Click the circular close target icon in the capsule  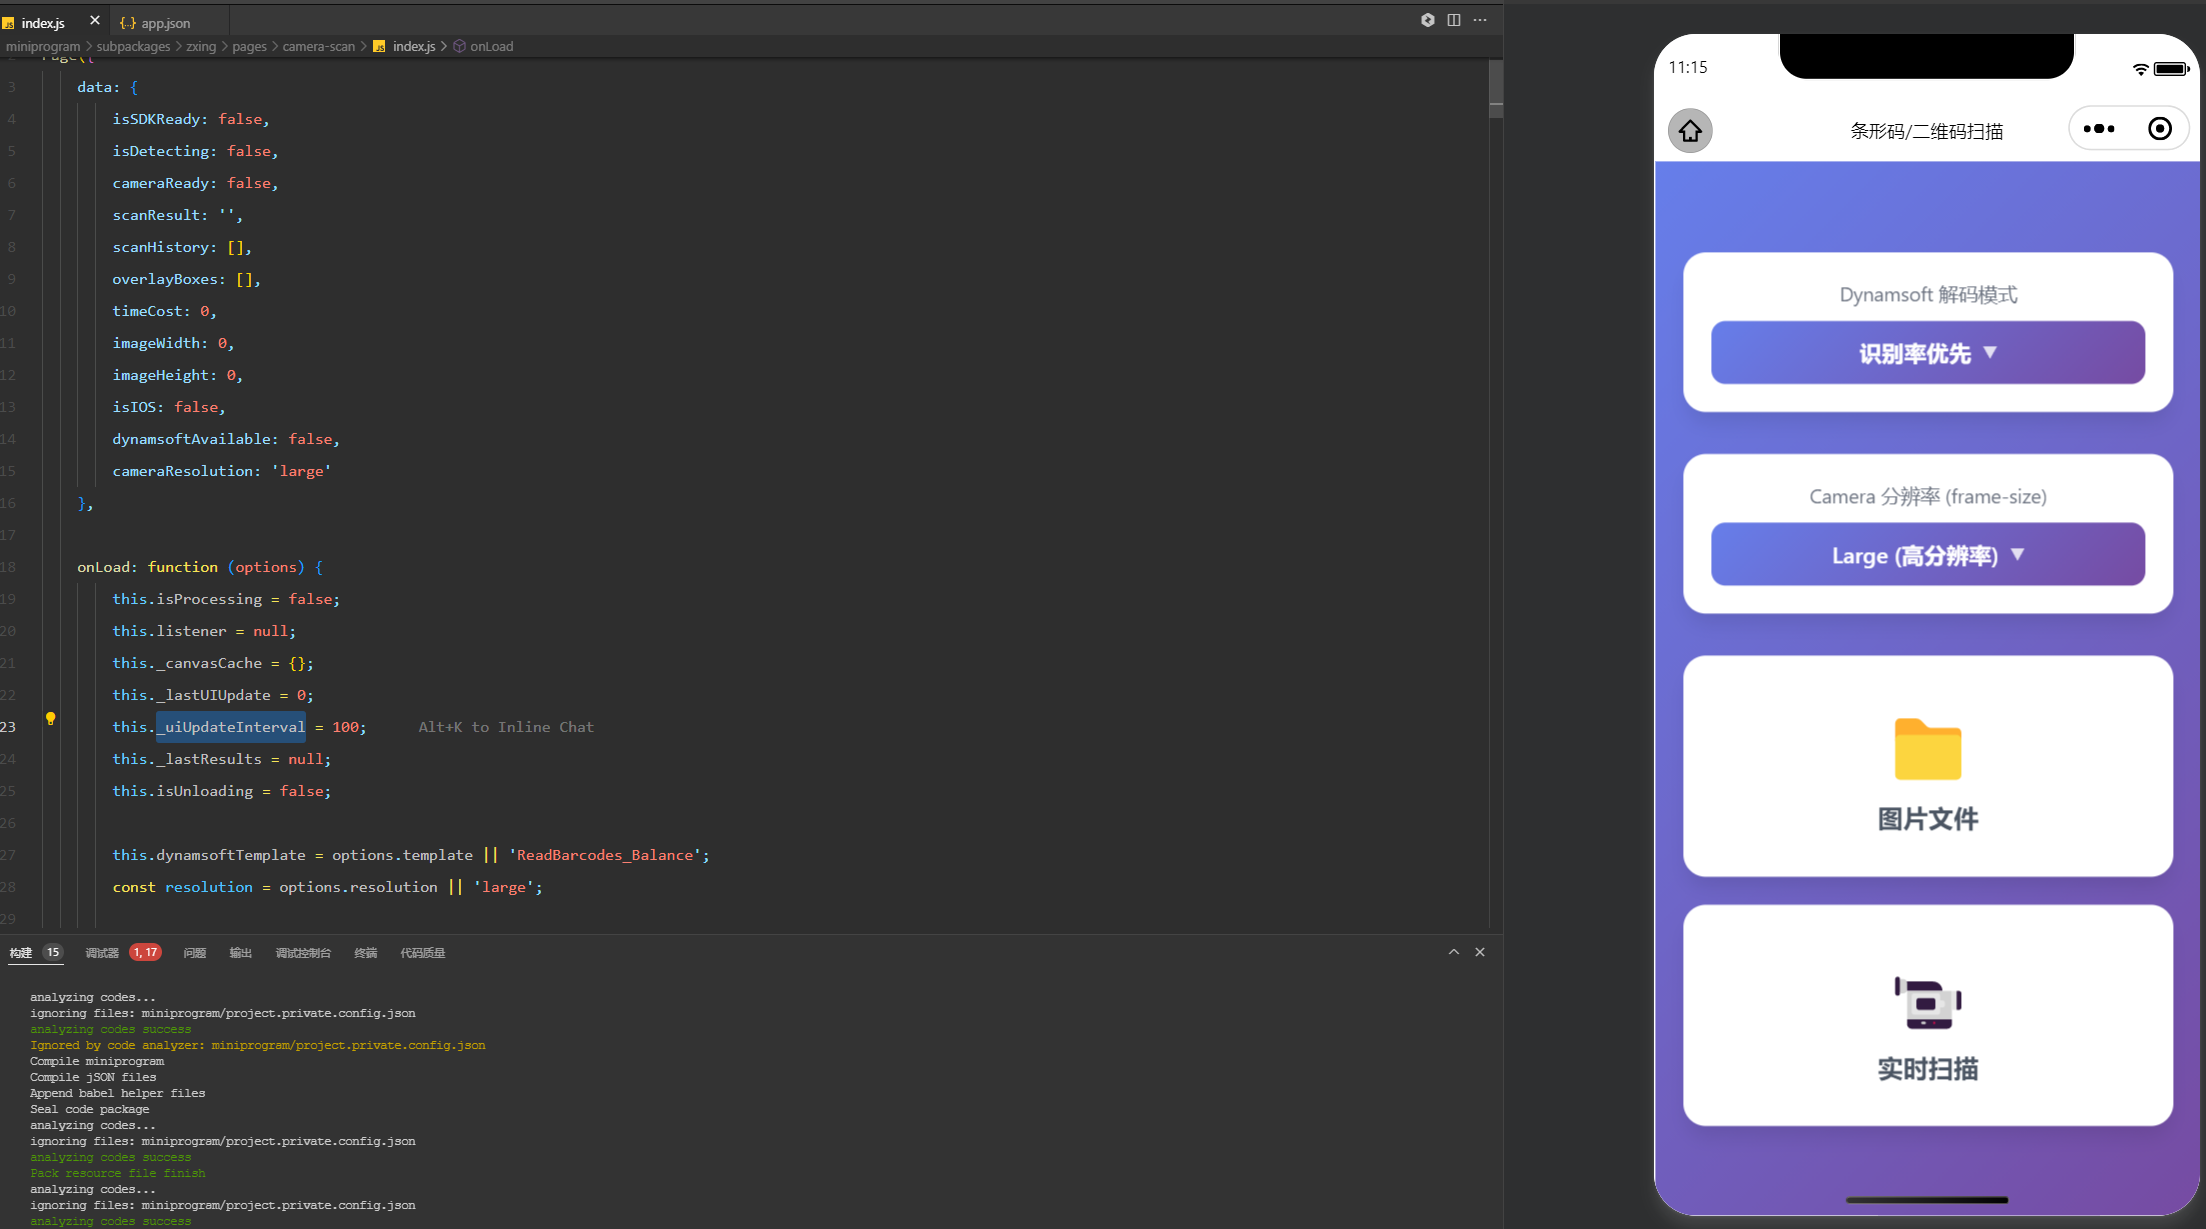click(x=2160, y=129)
